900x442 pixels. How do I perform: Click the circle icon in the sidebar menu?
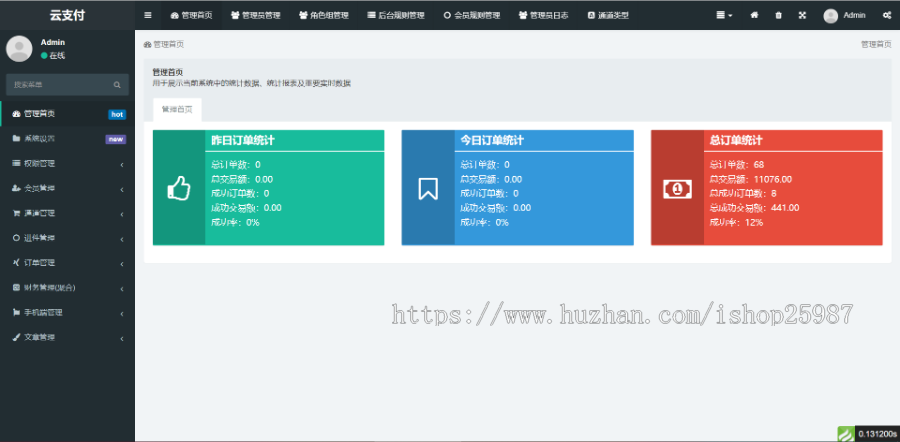coord(16,238)
